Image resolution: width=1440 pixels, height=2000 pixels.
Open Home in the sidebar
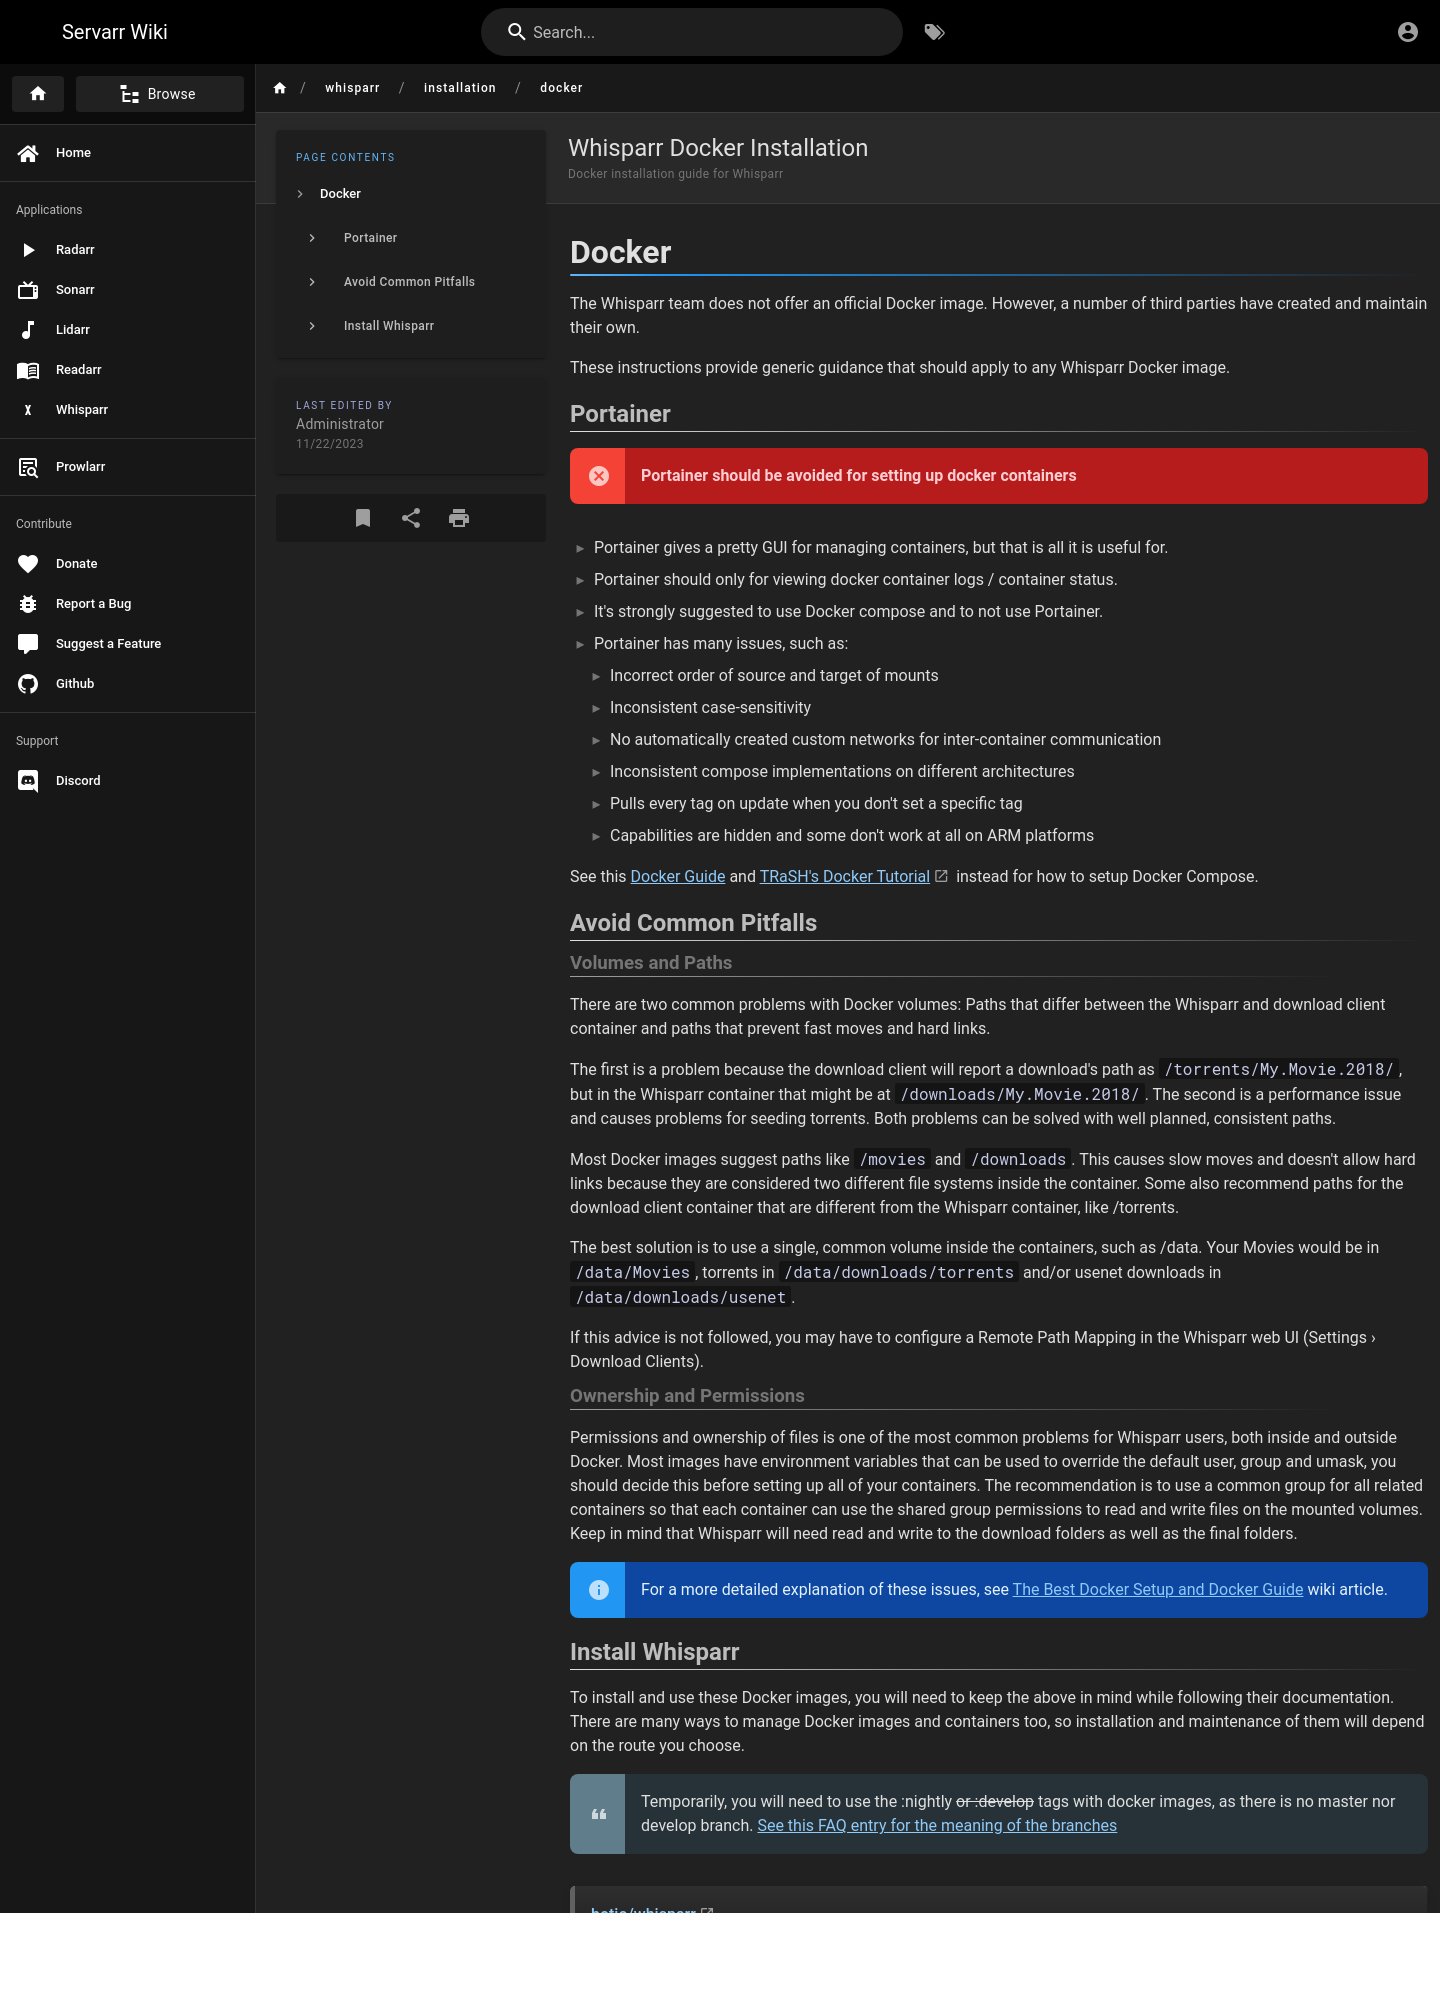[x=127, y=153]
